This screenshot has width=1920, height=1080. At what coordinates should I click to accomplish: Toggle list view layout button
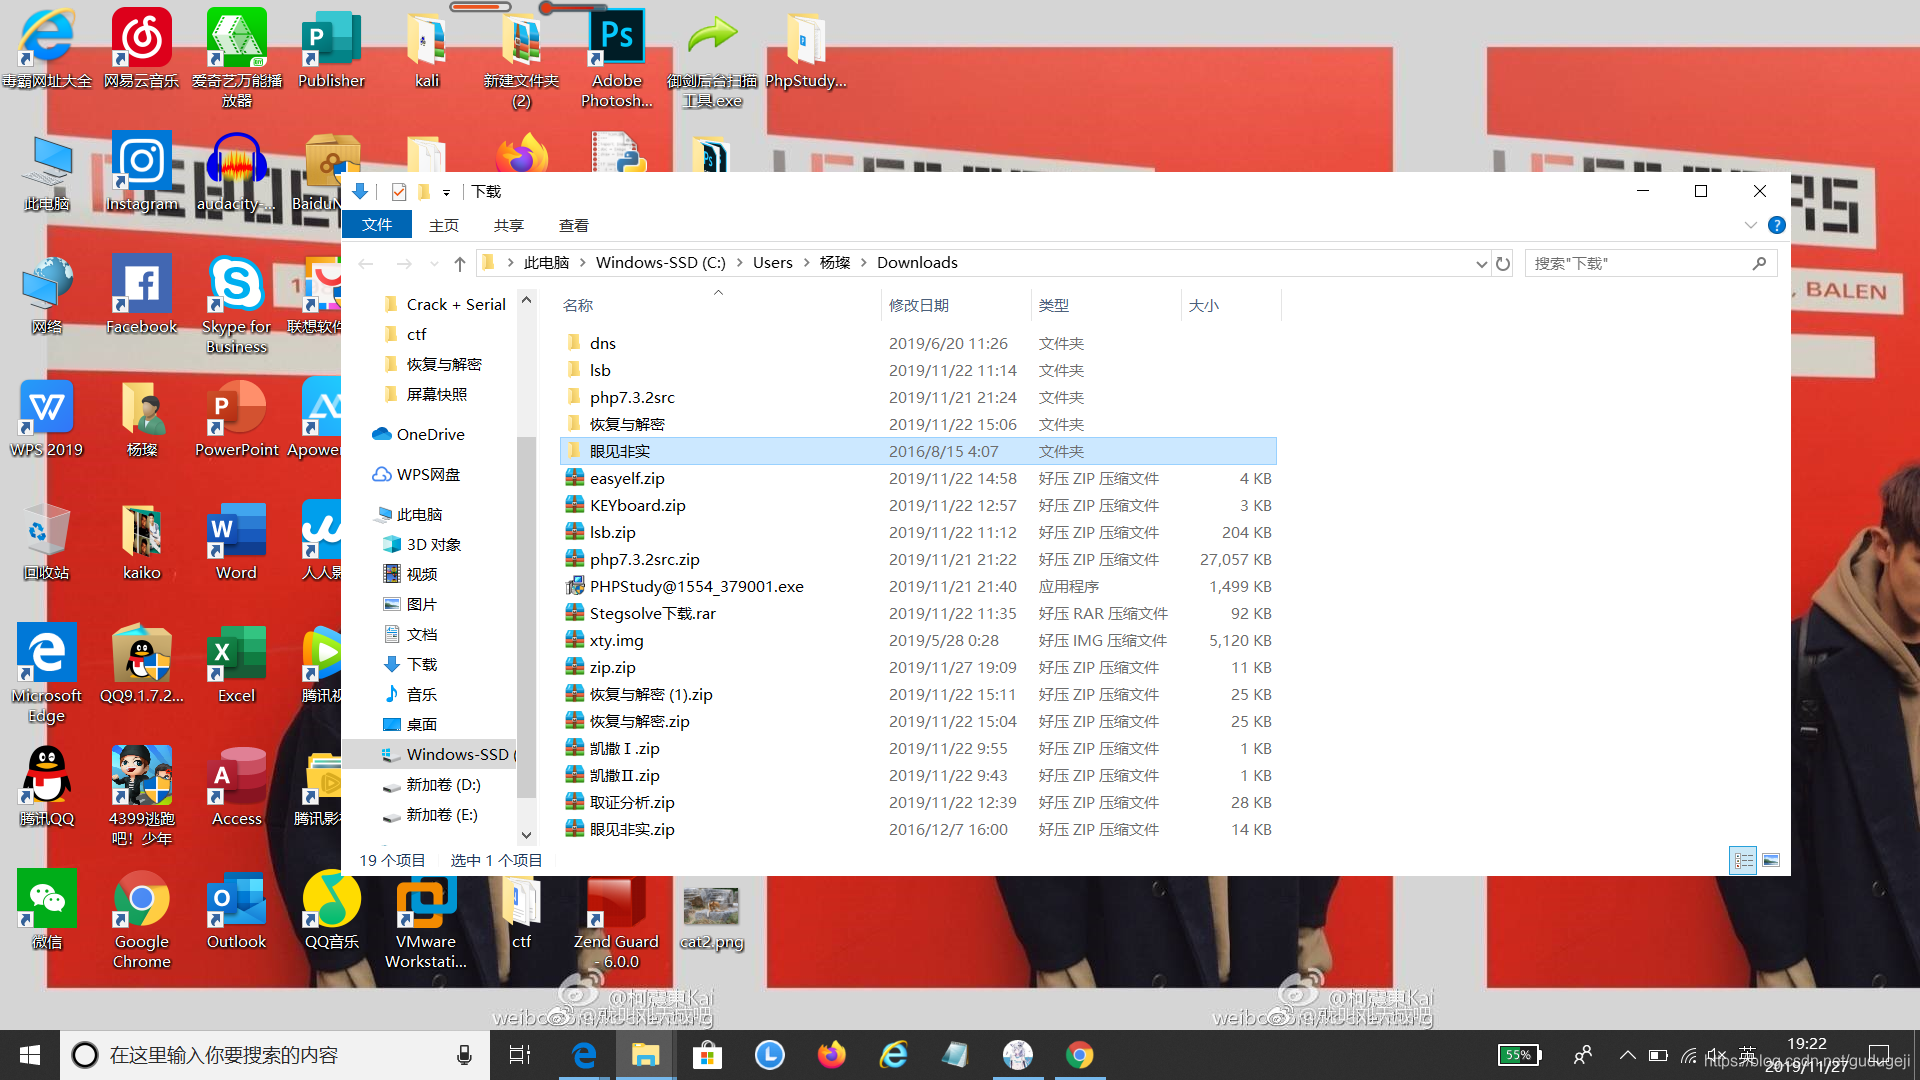pyautogui.click(x=1745, y=858)
